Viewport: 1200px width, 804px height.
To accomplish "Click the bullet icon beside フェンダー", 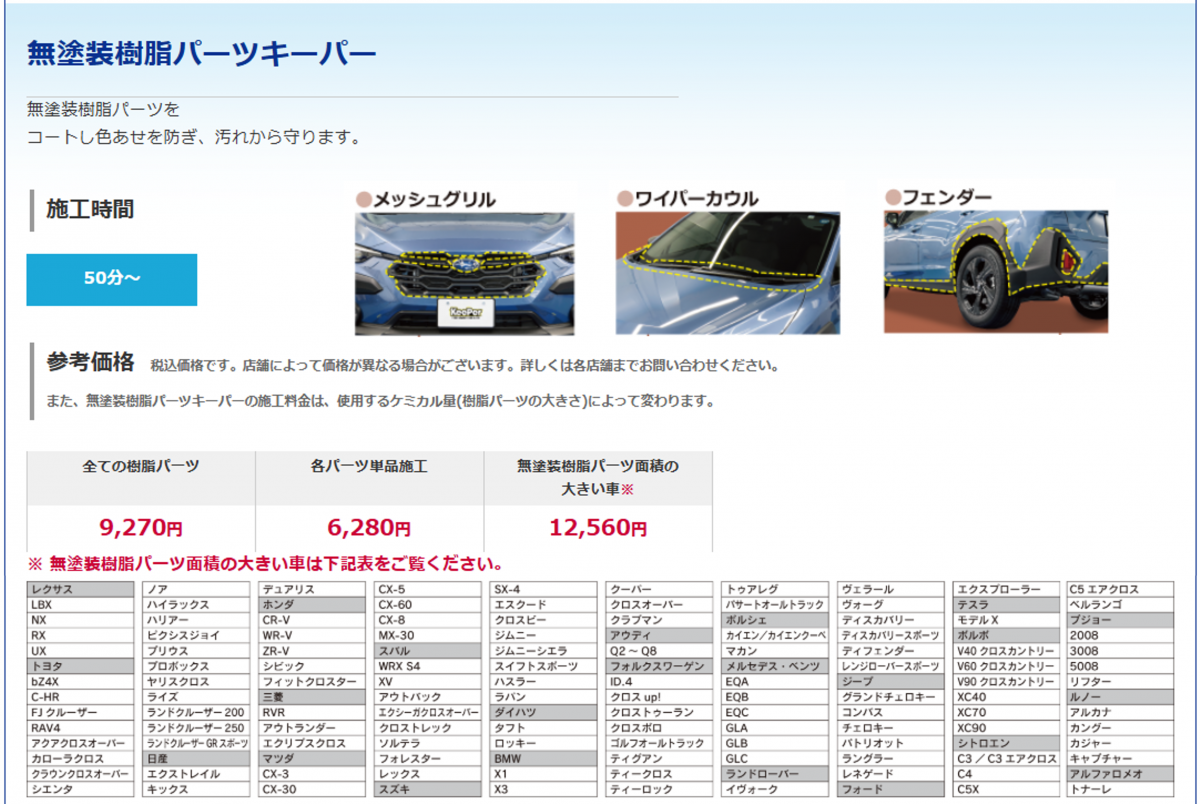I will [892, 198].
